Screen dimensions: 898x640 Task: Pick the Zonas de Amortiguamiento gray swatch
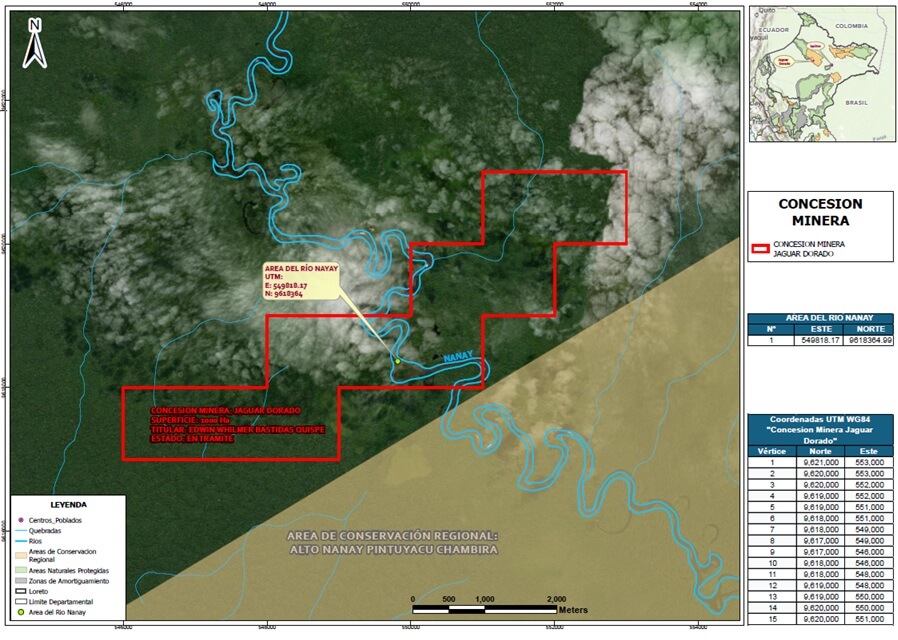21,581
